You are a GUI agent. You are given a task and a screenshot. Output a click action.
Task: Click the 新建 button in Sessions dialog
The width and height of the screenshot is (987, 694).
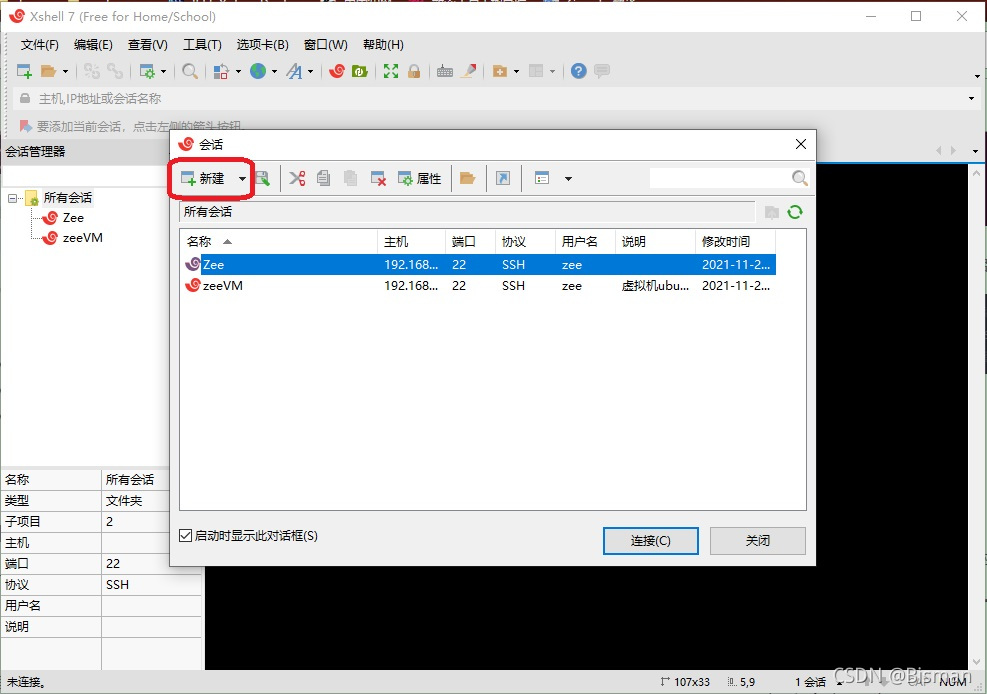click(203, 179)
